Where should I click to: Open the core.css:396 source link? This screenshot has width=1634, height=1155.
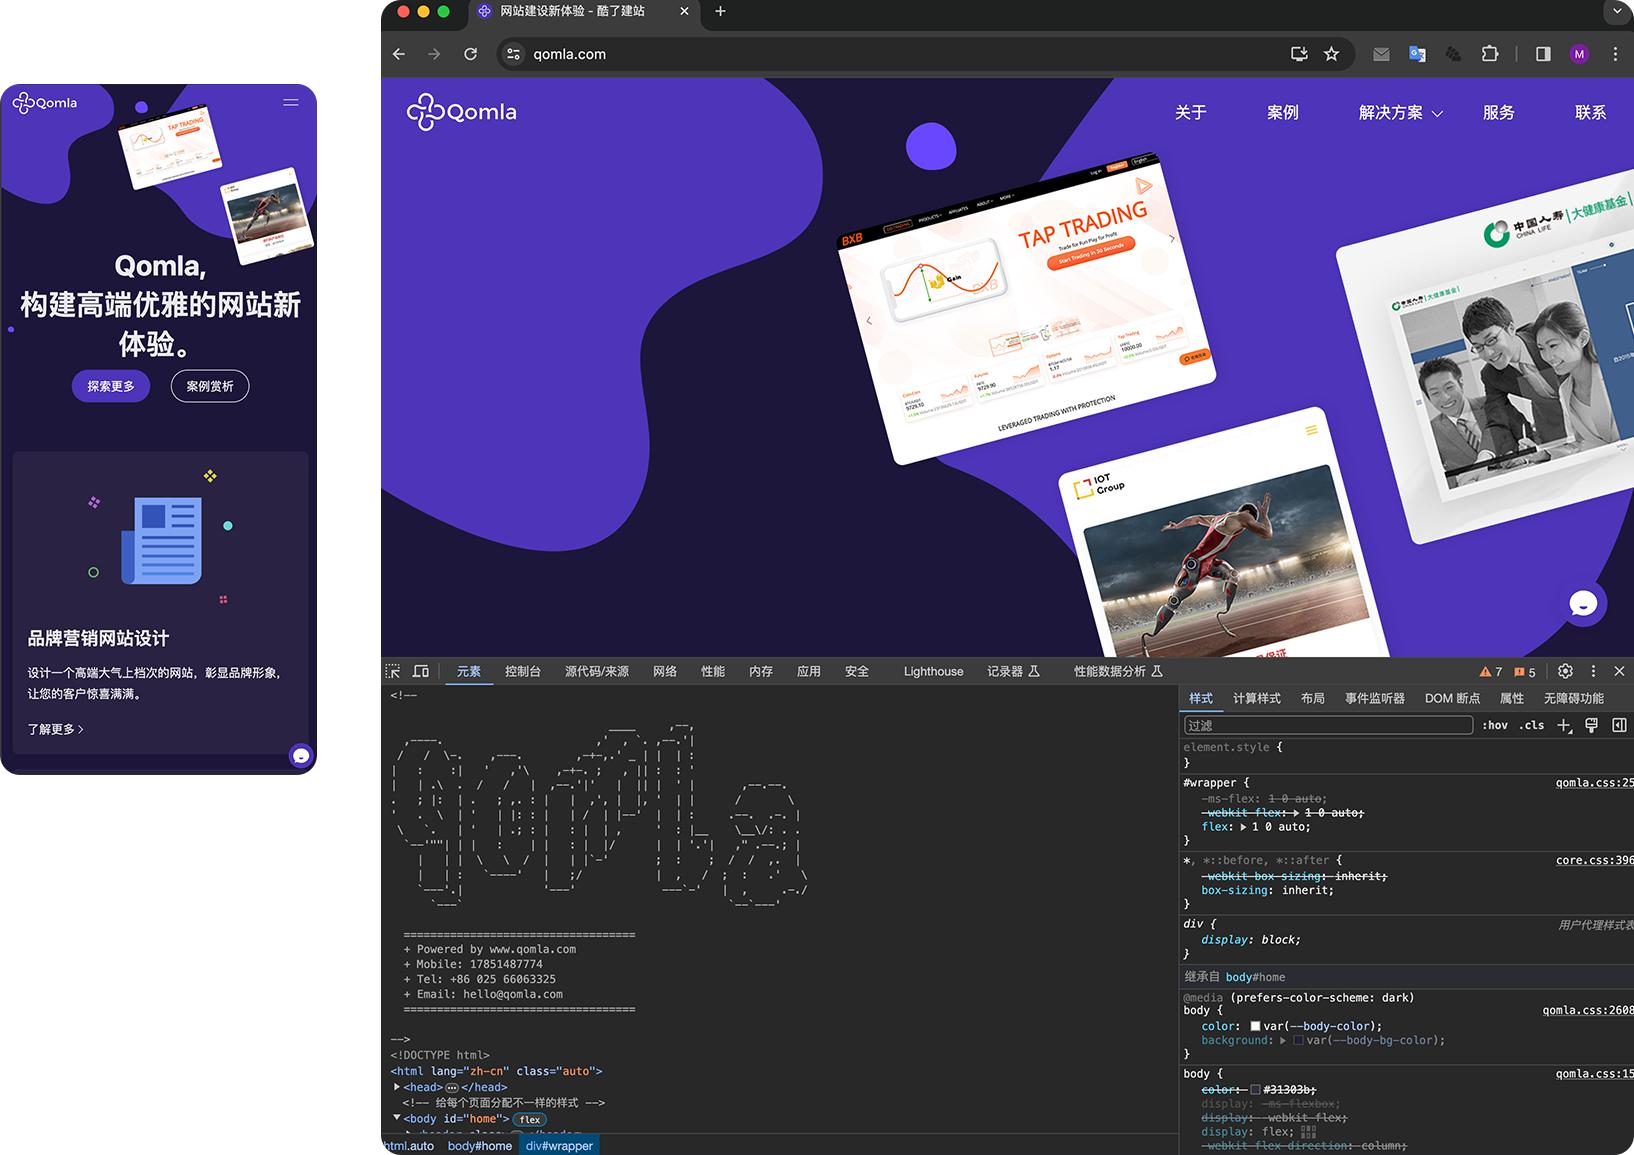pos(1595,860)
